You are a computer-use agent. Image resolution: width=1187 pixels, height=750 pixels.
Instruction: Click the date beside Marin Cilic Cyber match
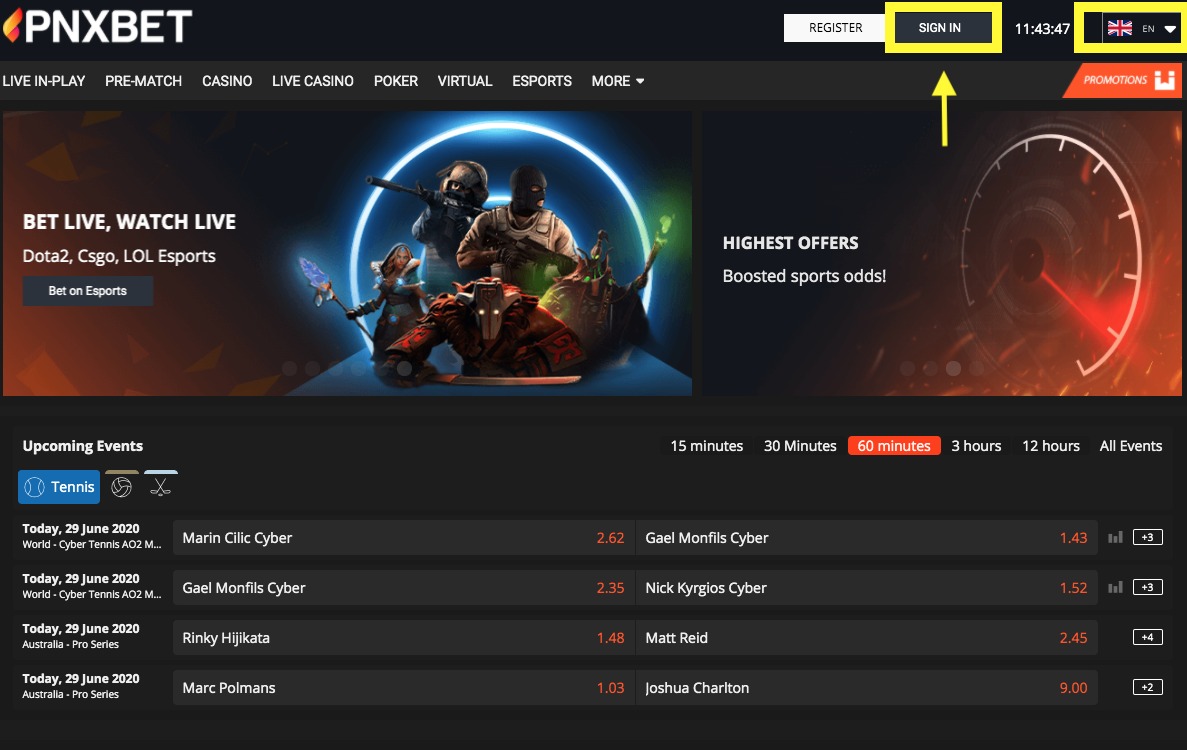81,528
